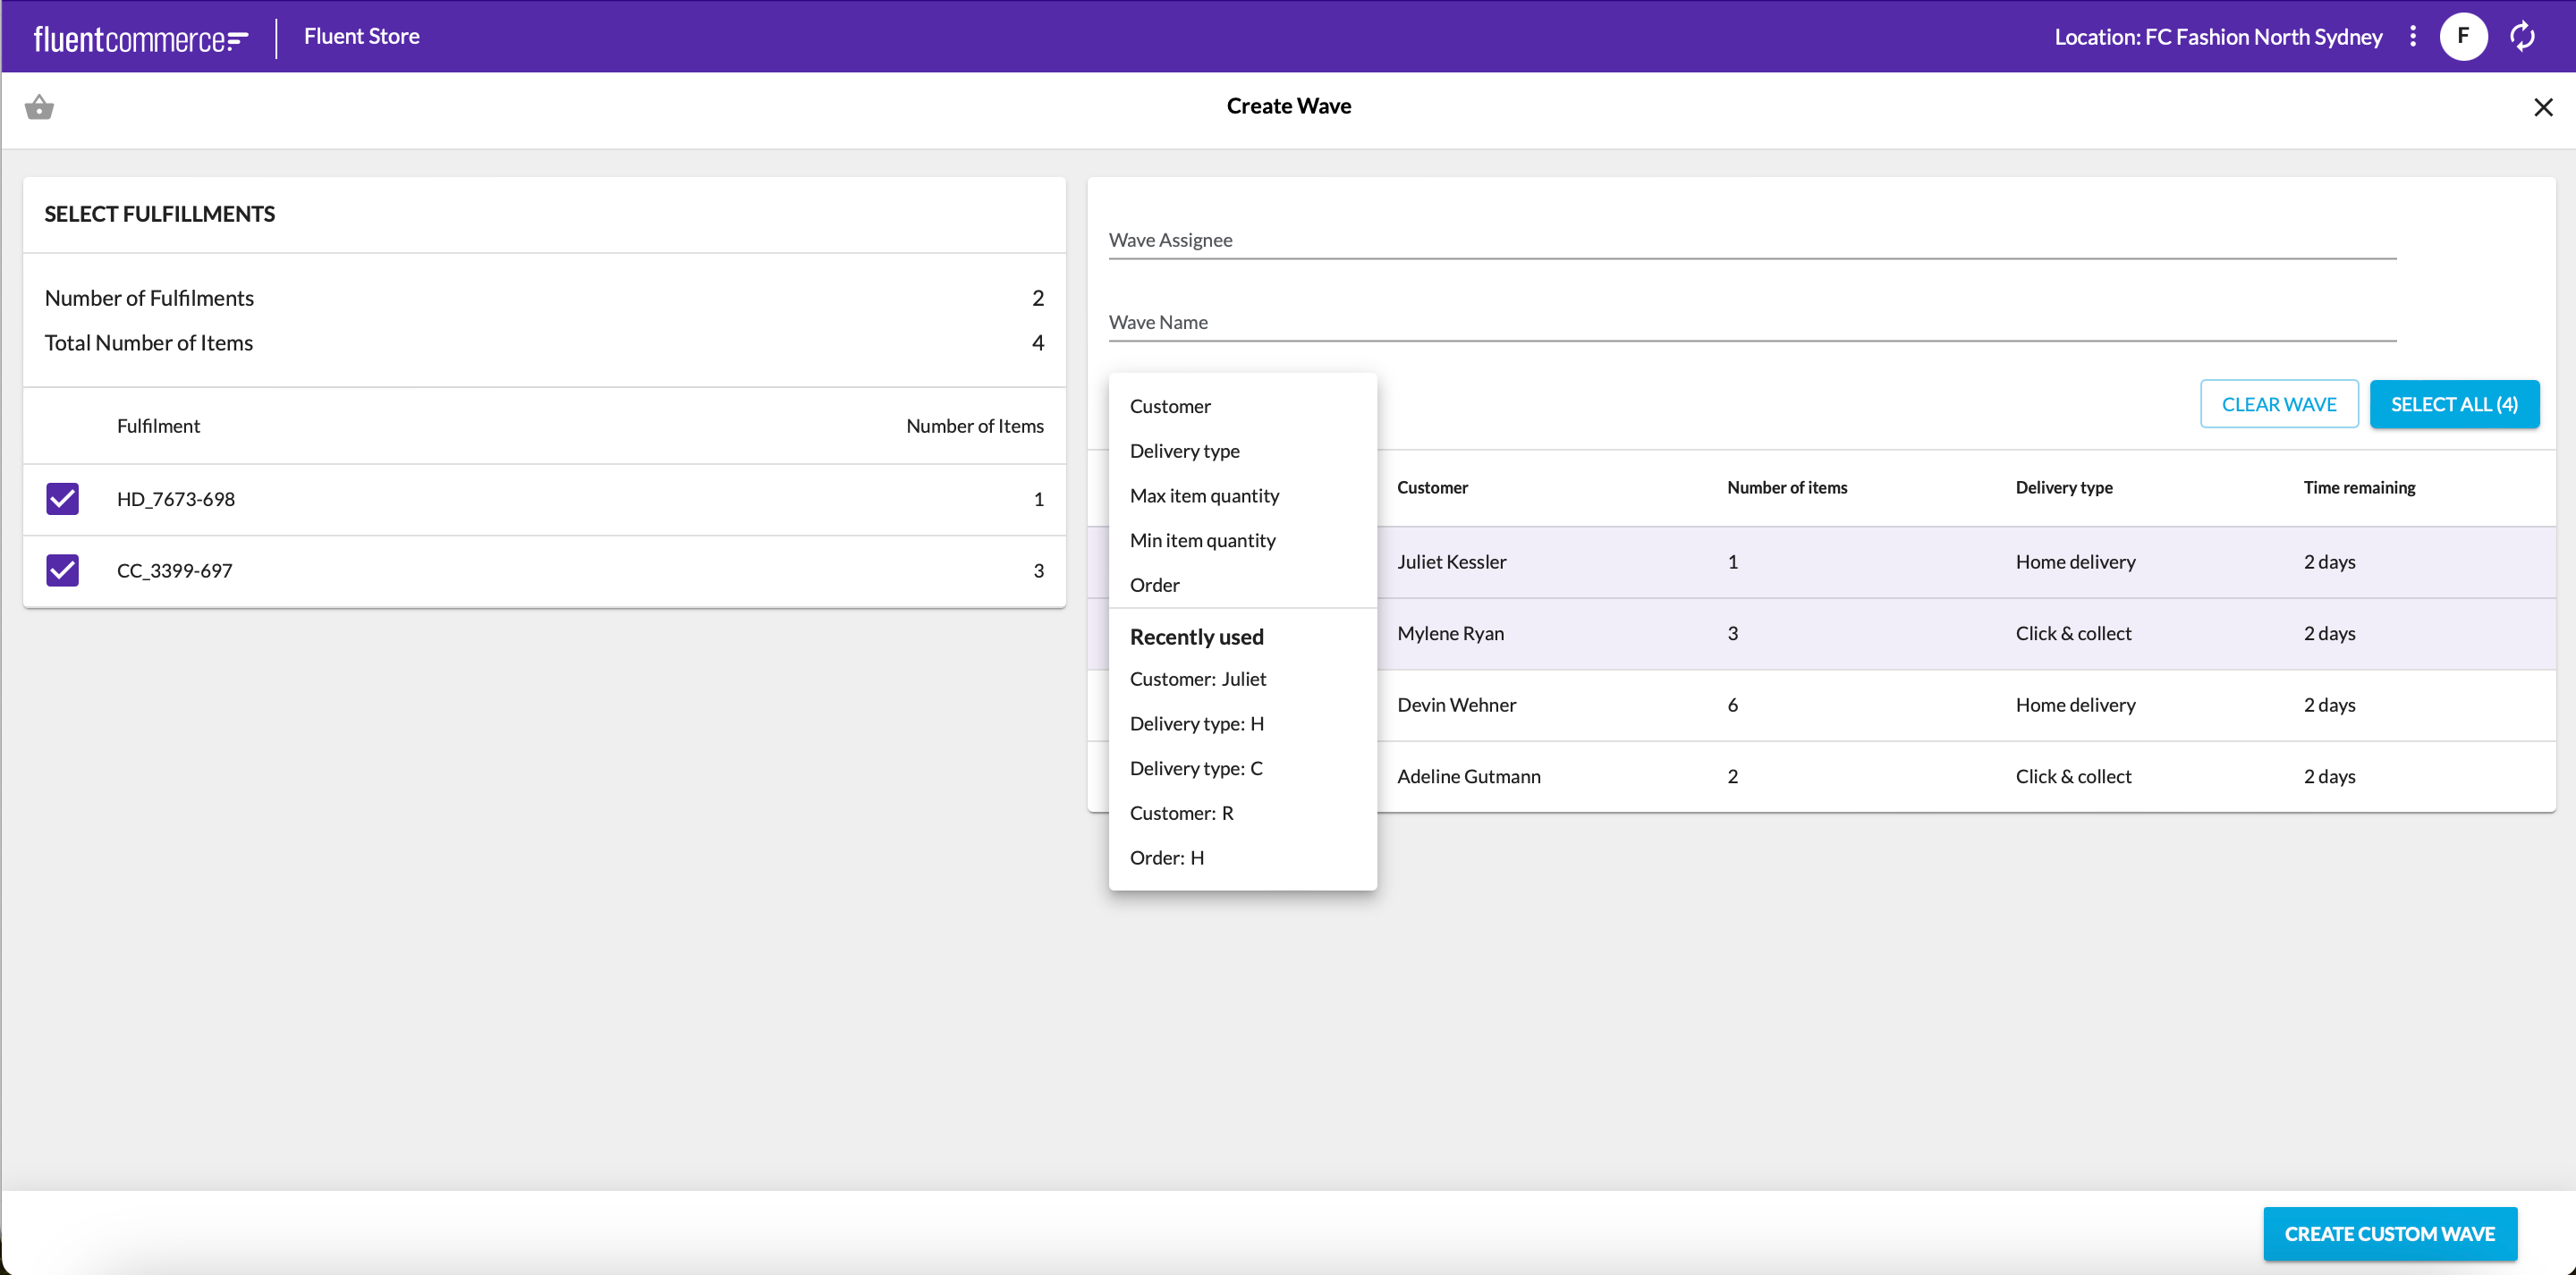Click the F avatar icon top right
The image size is (2576, 1275).
pos(2462,36)
